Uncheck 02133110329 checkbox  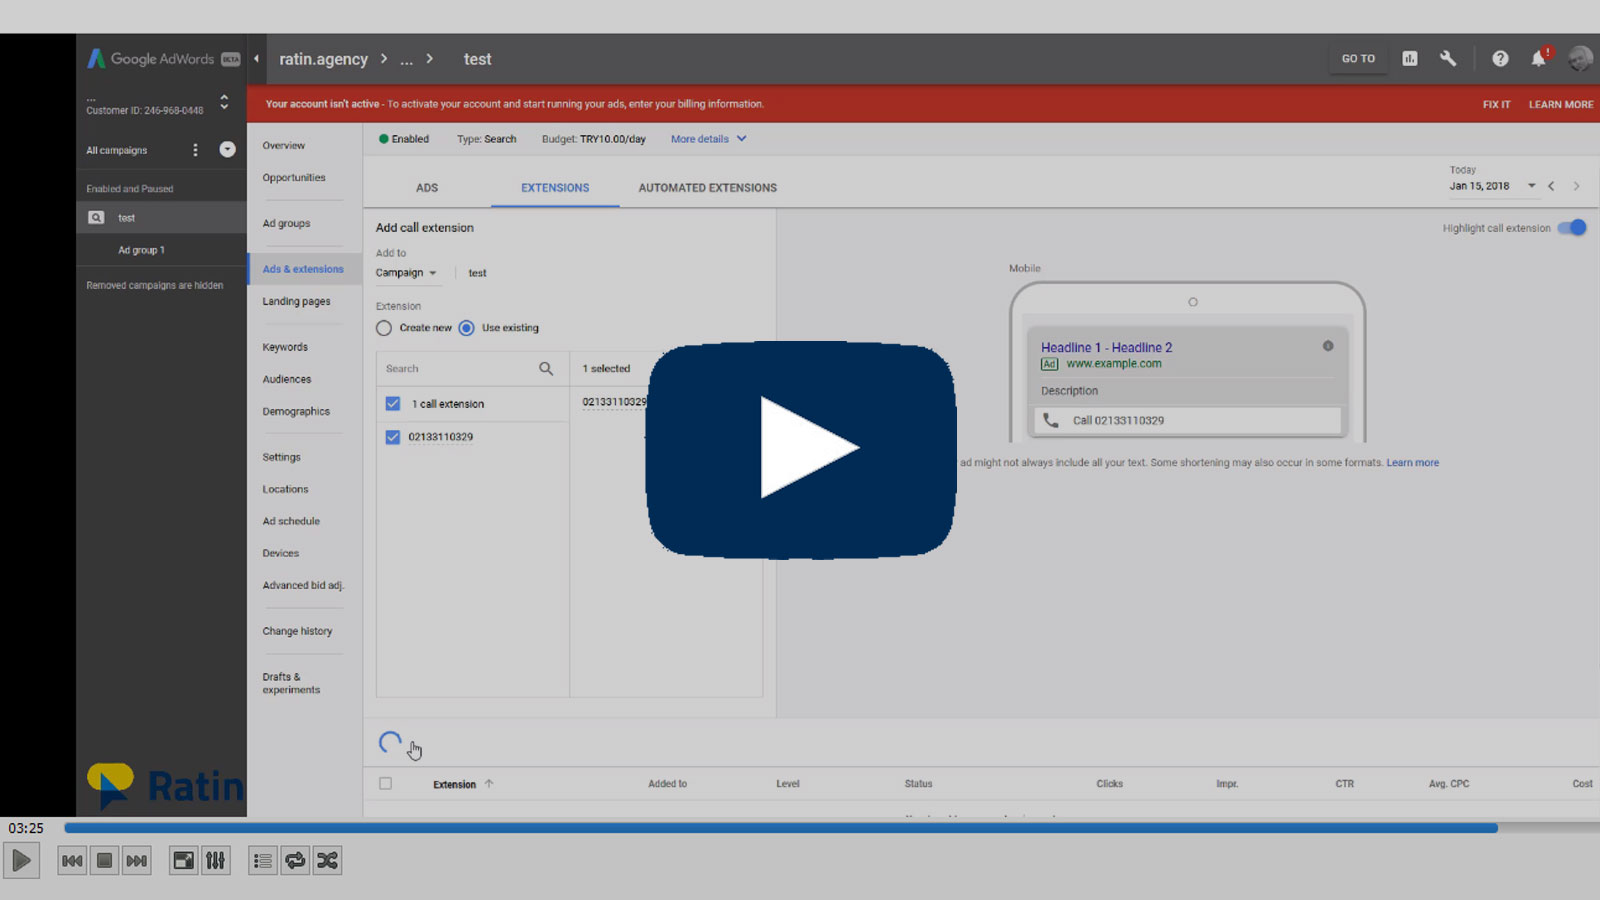(x=393, y=437)
